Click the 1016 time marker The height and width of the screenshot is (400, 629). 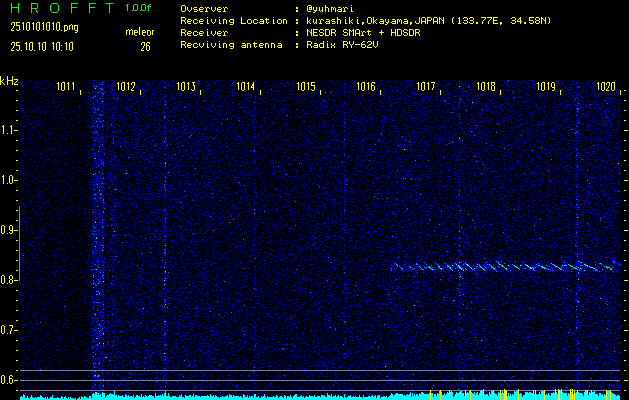point(366,86)
